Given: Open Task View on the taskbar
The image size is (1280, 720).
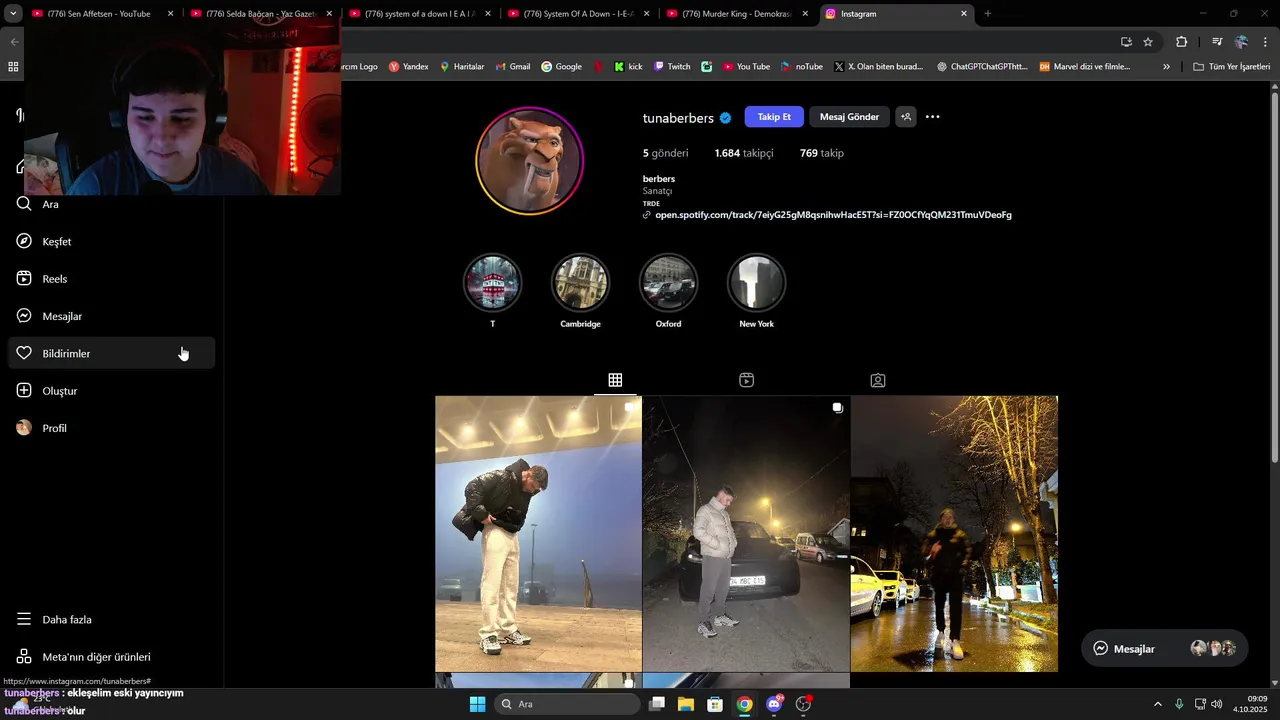Looking at the screenshot, I should (657, 704).
